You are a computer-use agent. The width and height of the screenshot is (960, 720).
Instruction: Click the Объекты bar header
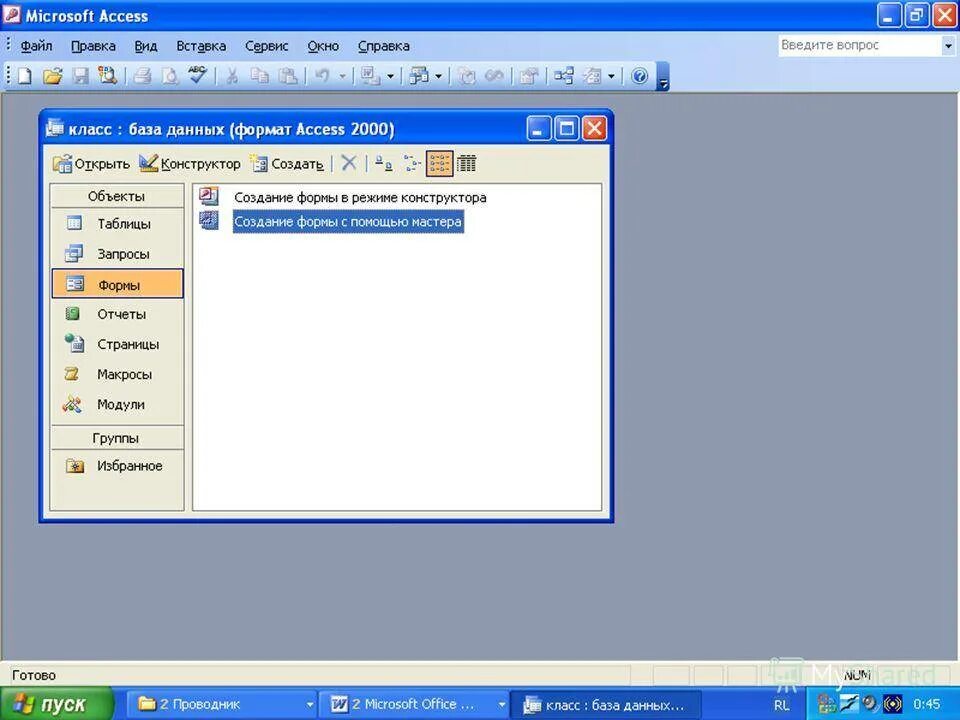click(116, 196)
